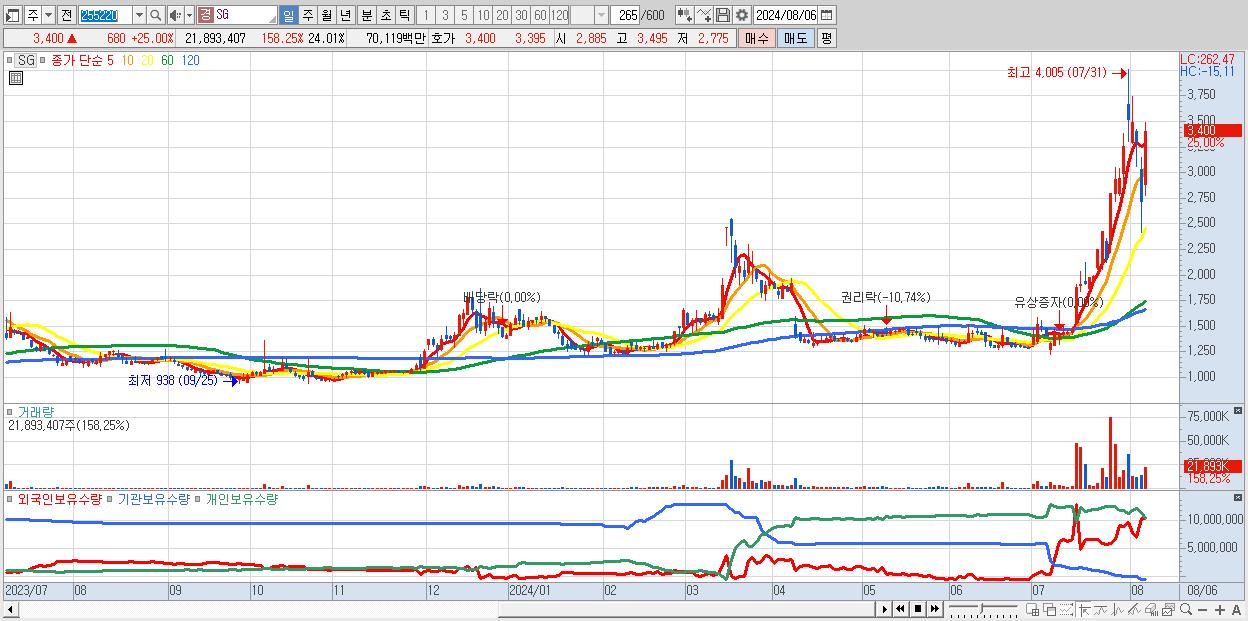Screen dimensions: 1248x621
Task: Open the blank interval combo box dropdown
Action: point(601,15)
